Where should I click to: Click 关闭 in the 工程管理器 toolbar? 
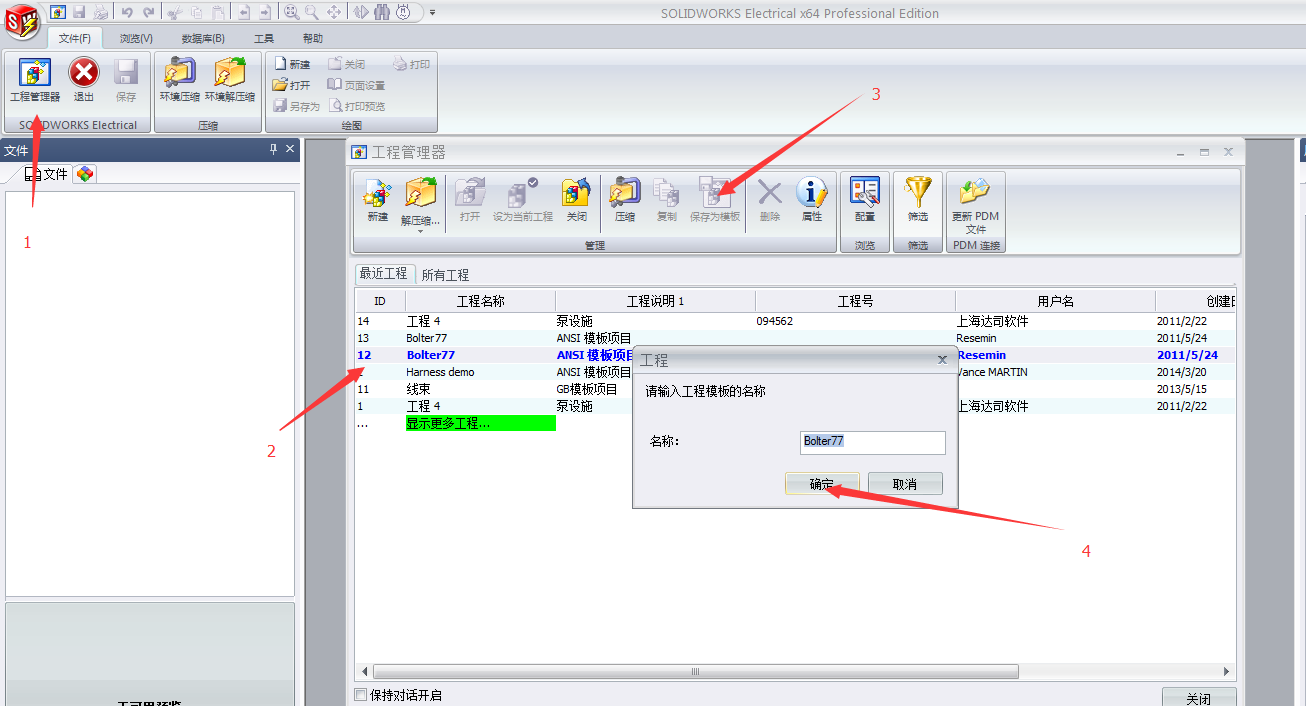point(577,200)
